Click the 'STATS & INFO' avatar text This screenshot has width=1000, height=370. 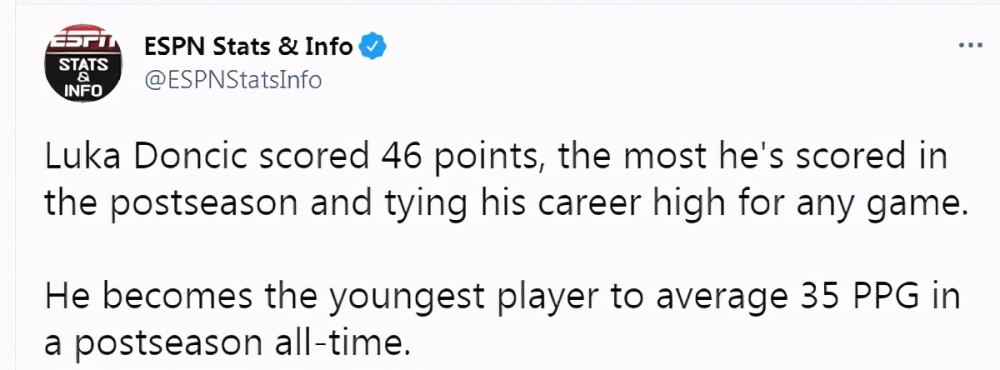pos(83,78)
